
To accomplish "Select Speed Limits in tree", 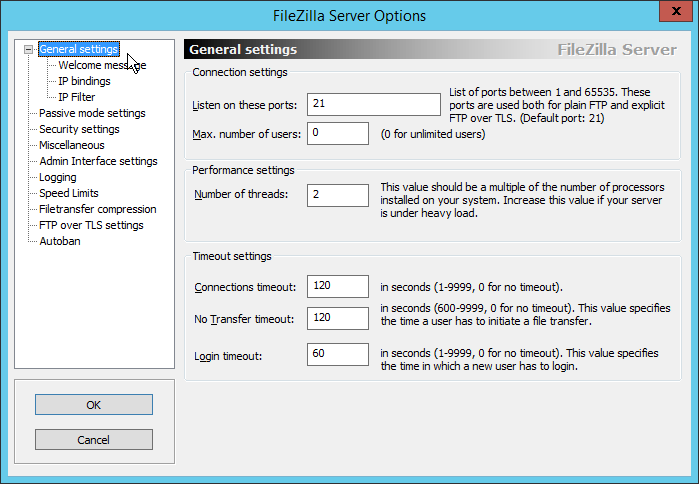I will pos(69,193).
